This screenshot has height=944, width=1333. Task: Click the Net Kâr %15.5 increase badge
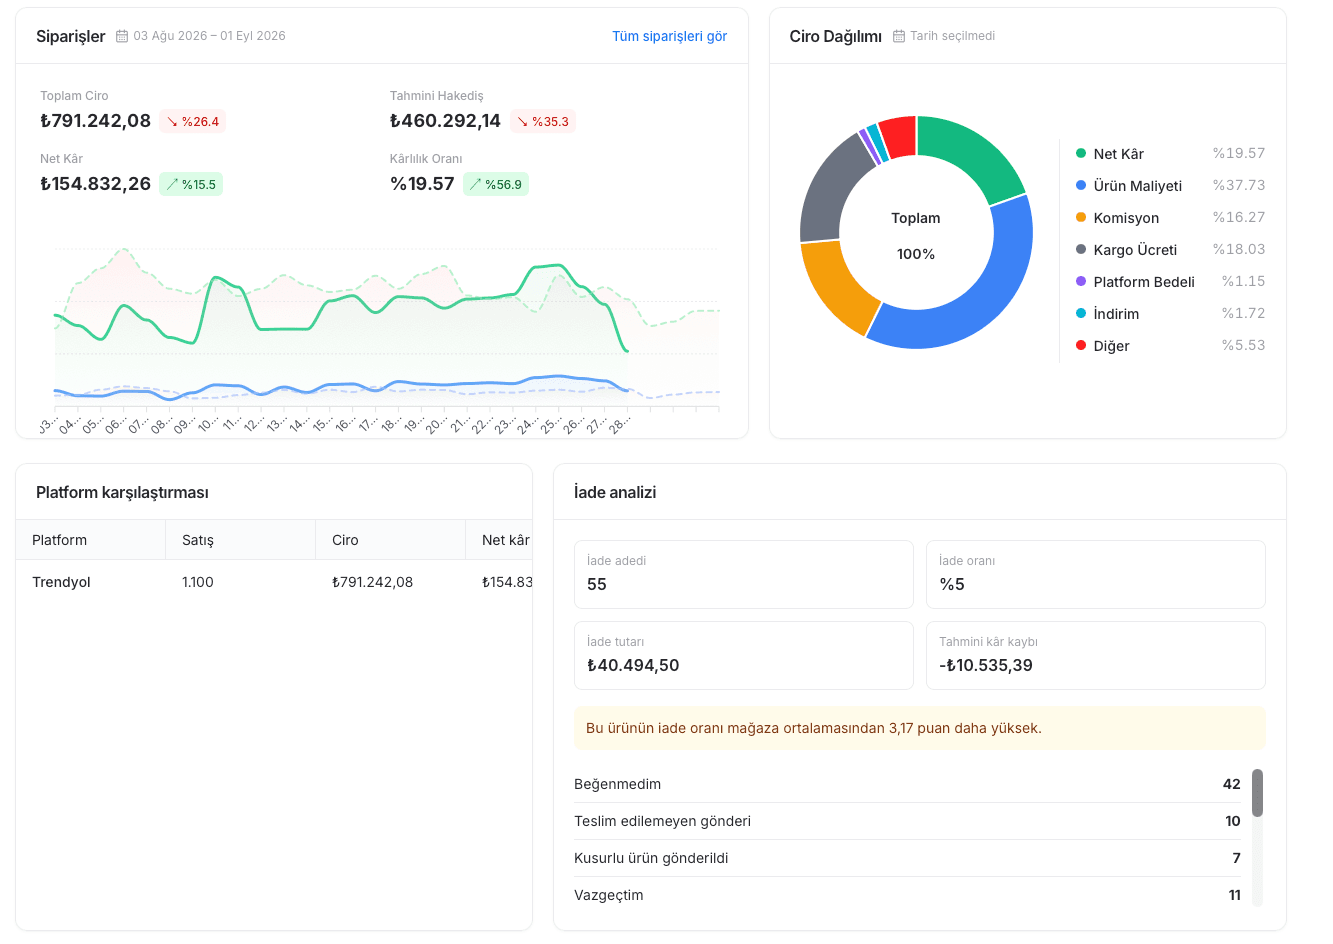pyautogui.click(x=191, y=184)
